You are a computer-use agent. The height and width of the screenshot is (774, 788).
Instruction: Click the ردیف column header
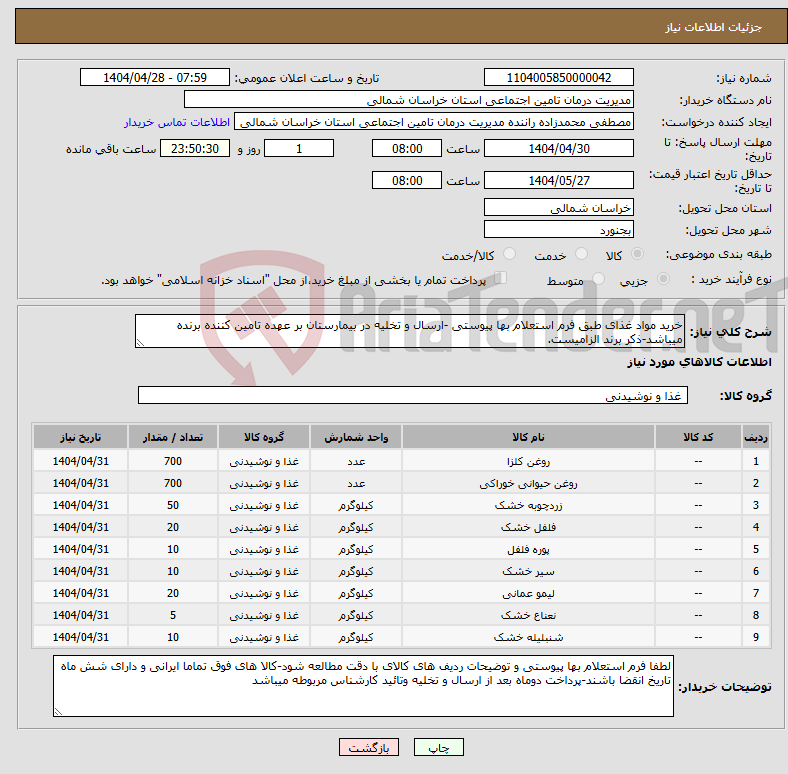(x=755, y=437)
